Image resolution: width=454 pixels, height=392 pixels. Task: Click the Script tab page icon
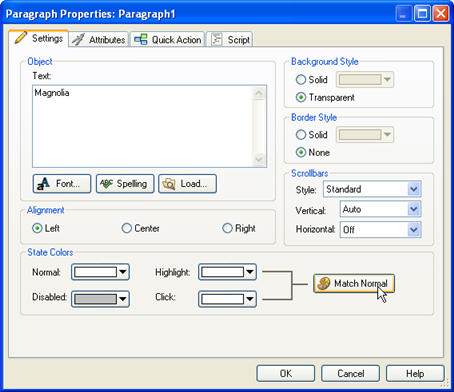tap(216, 39)
